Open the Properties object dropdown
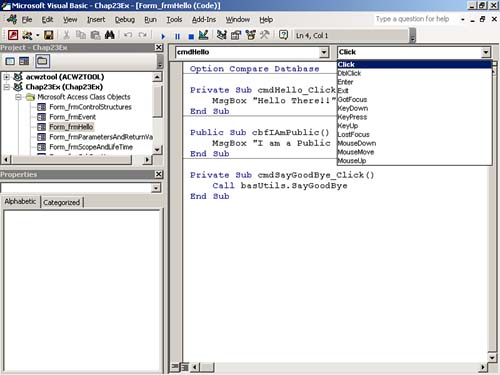This screenshot has width=500, height=375. [x=156, y=188]
